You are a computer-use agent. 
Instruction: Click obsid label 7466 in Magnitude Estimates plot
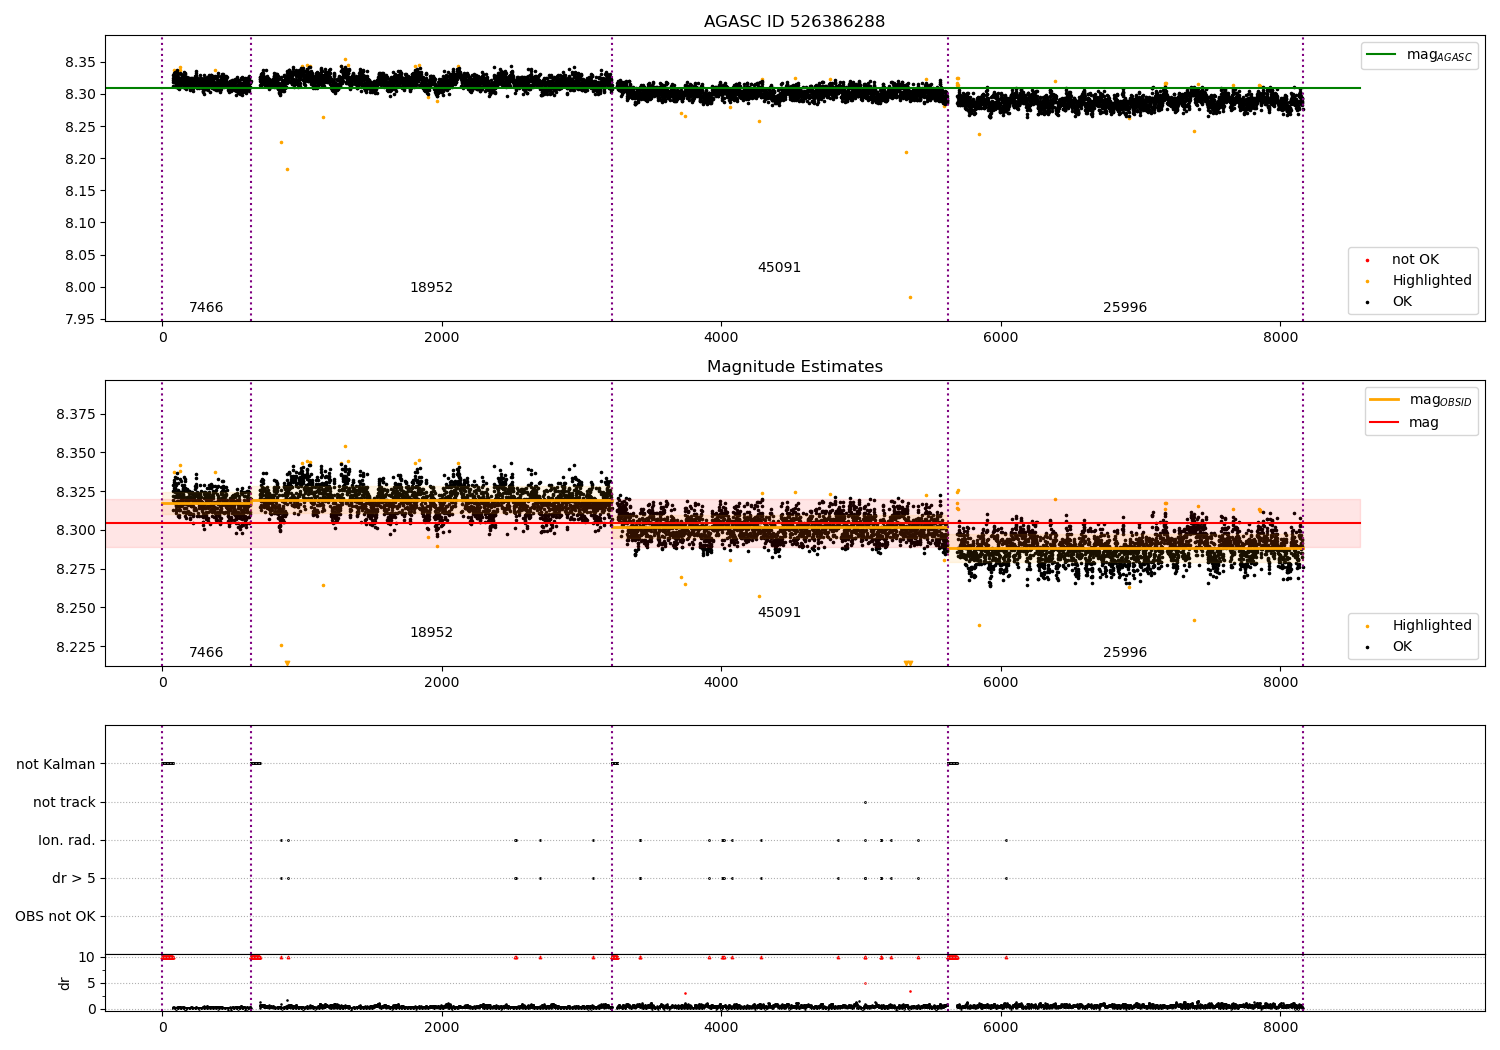coord(206,653)
